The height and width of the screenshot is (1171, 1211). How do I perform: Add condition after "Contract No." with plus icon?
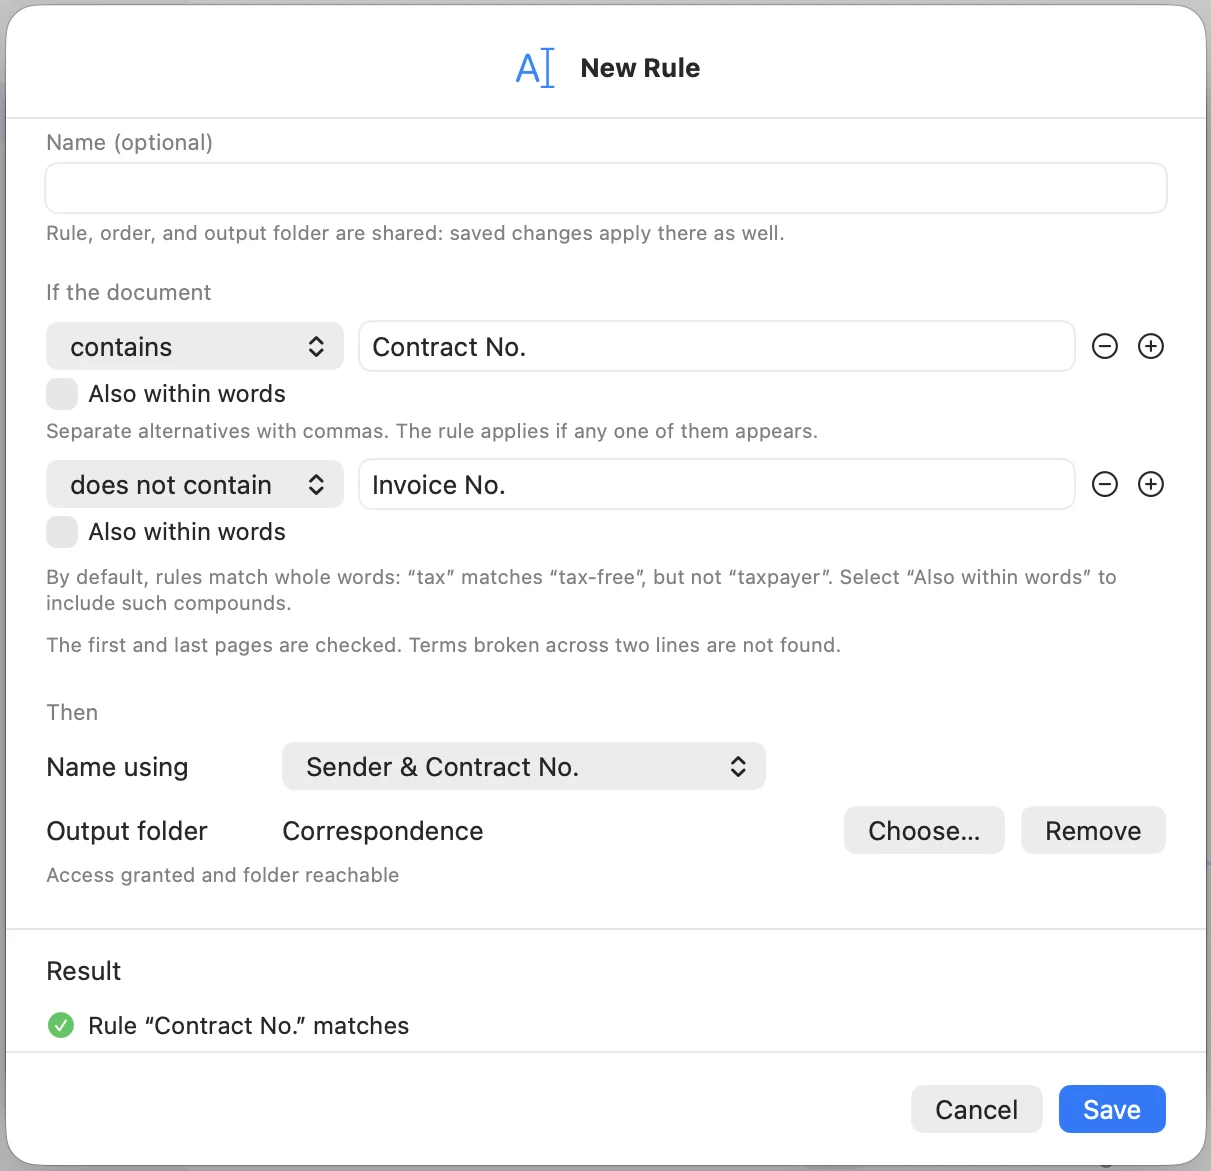point(1151,347)
